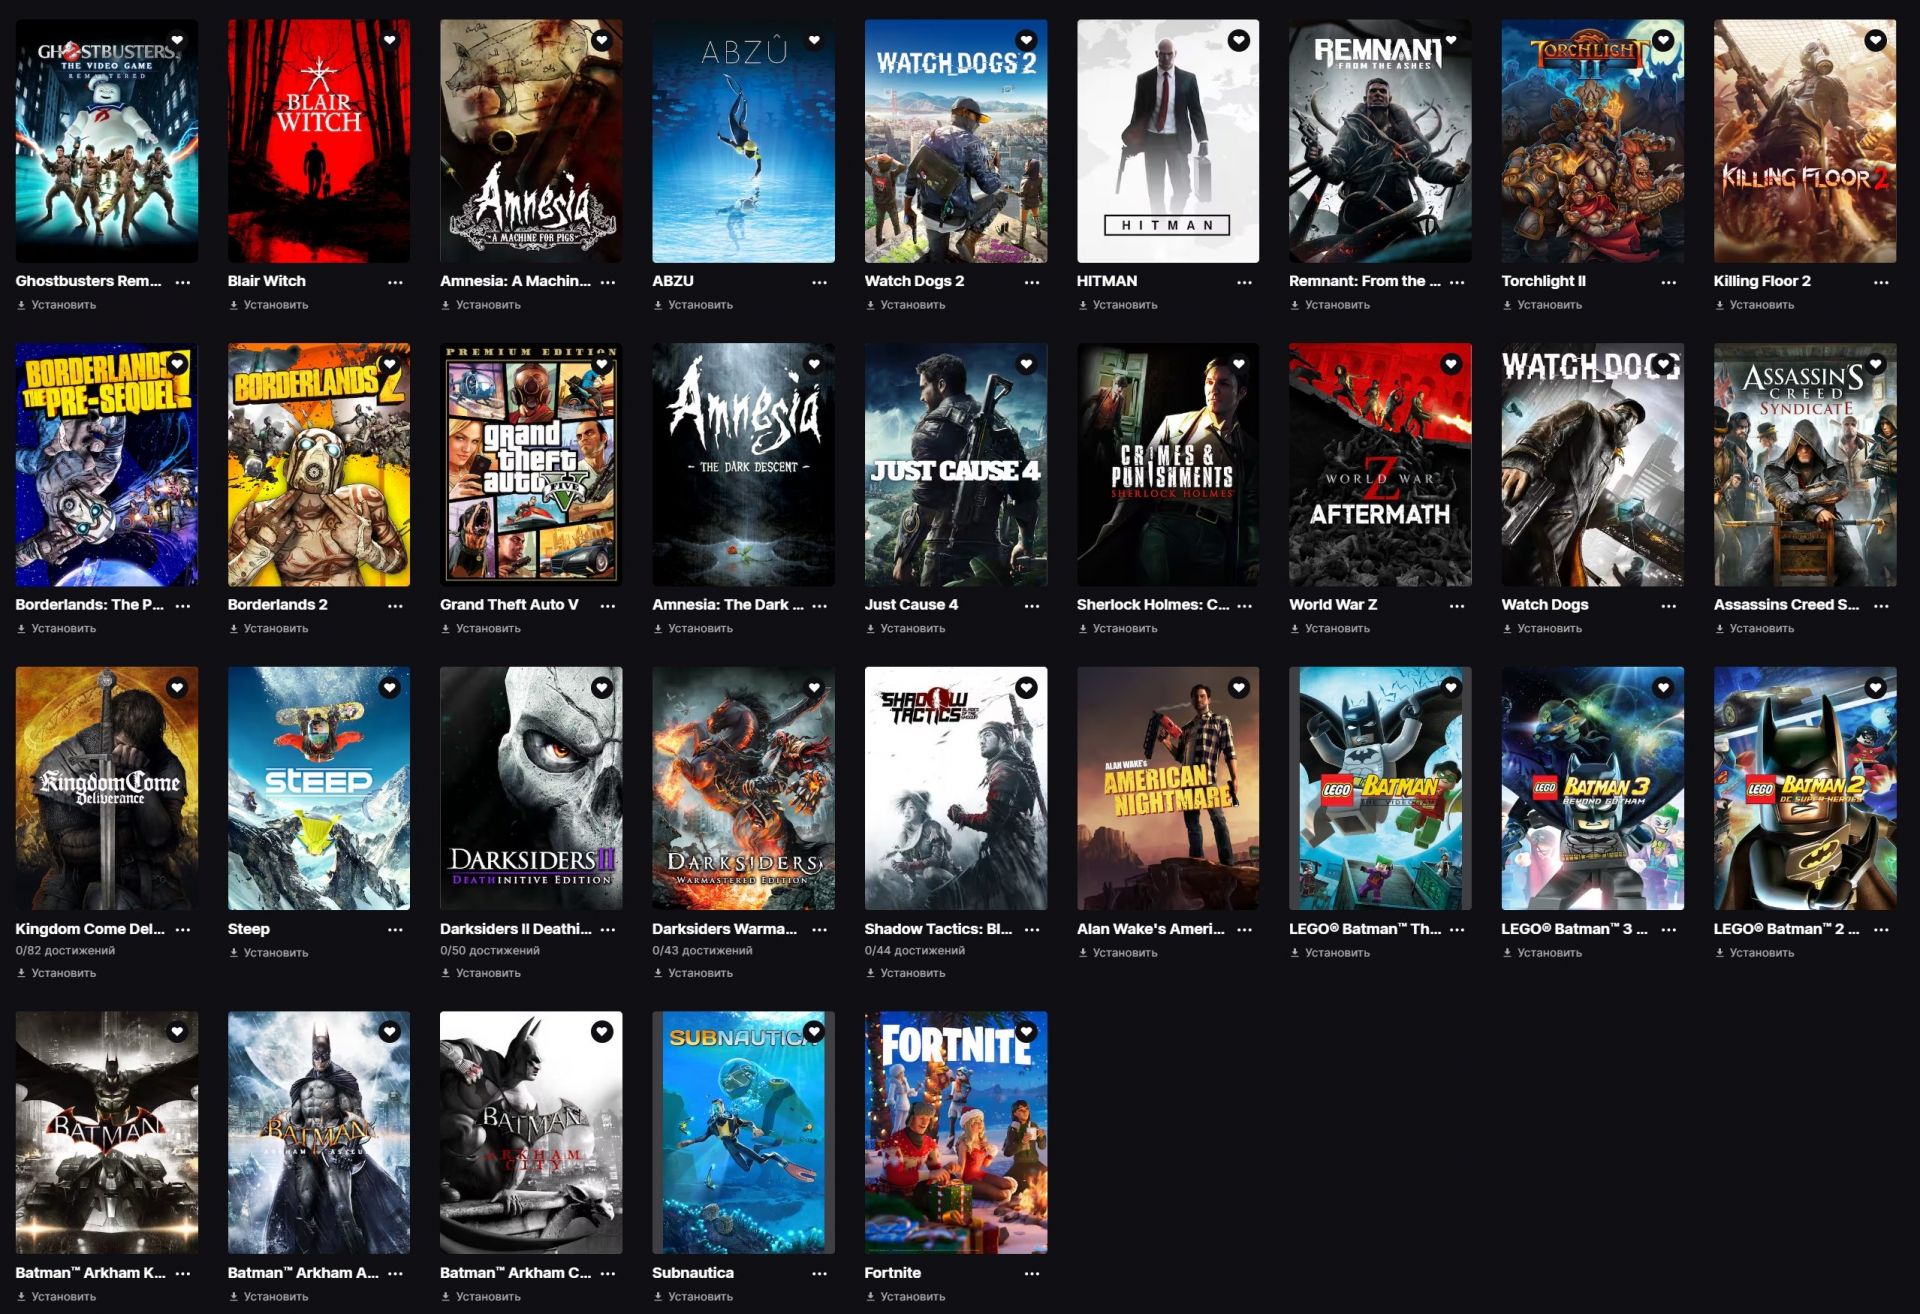Open three-dots menu for Grand Theft Auto V
The image size is (1920, 1314).
tap(607, 605)
